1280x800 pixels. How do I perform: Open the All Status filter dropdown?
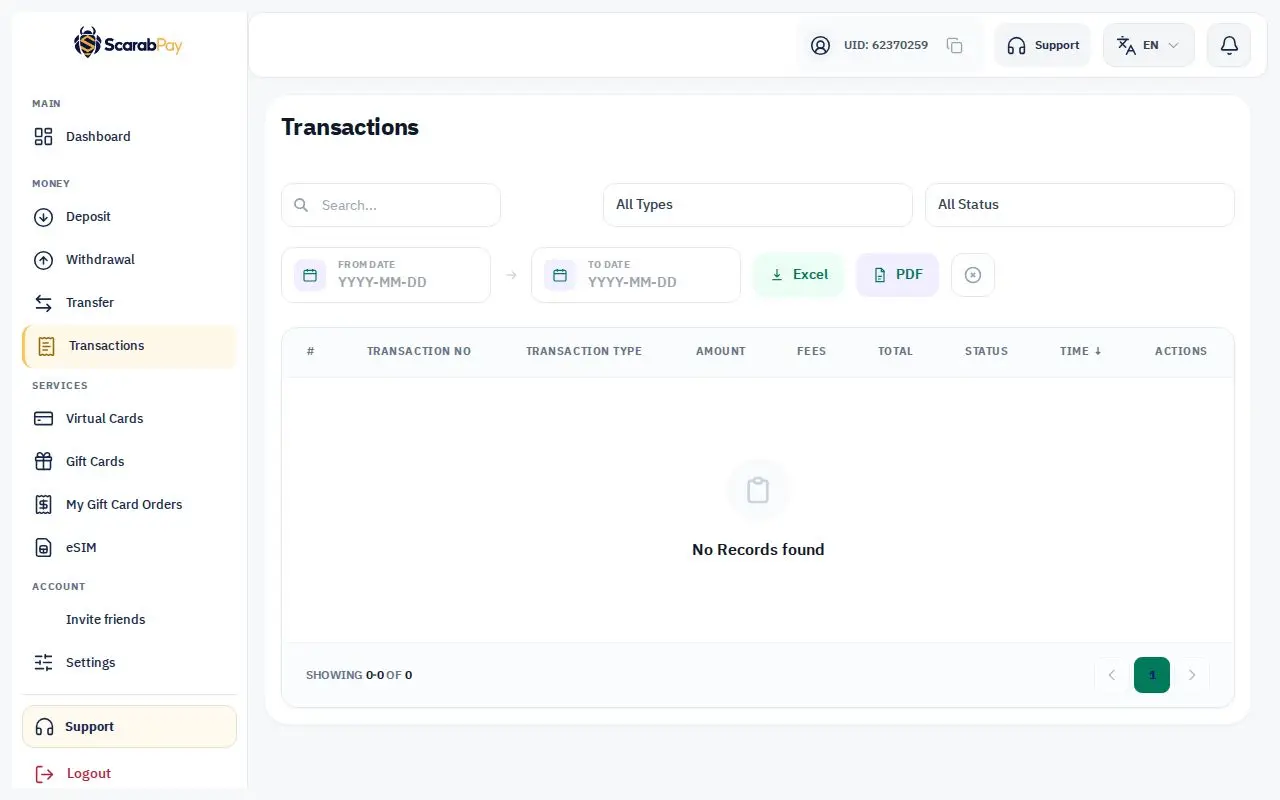(1080, 205)
